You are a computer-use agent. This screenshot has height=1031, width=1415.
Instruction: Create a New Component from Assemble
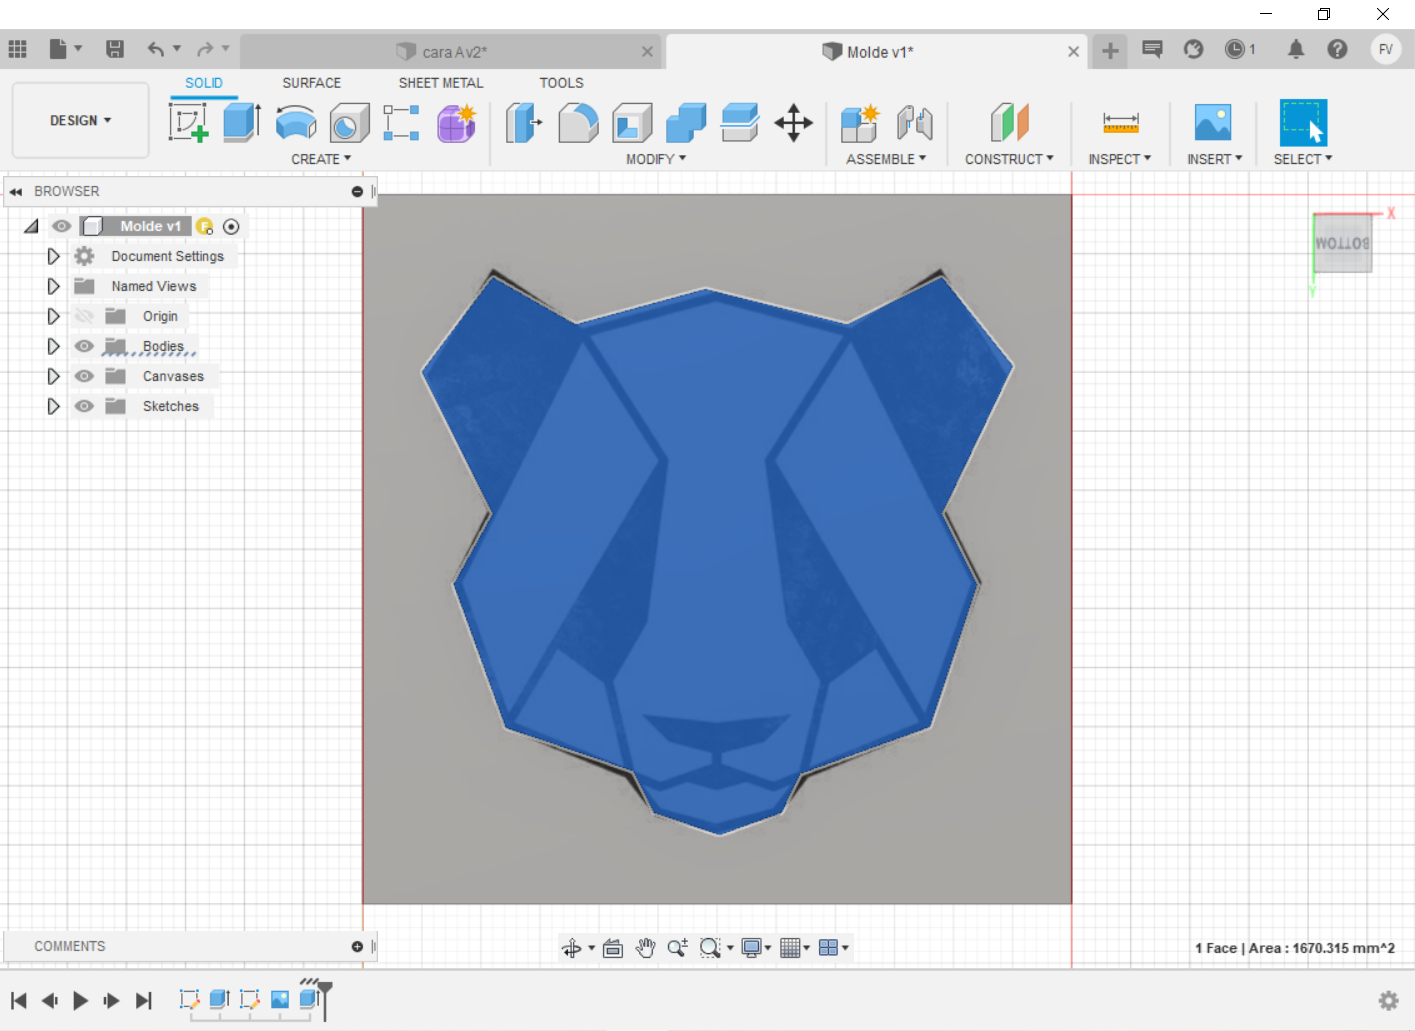coord(860,123)
